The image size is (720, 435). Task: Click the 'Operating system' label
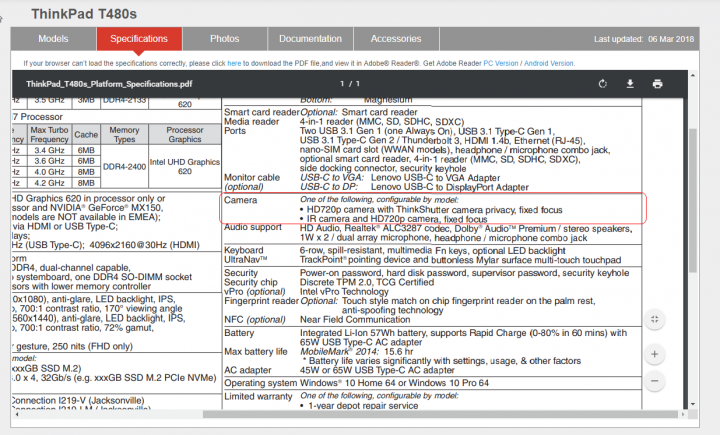click(x=260, y=383)
